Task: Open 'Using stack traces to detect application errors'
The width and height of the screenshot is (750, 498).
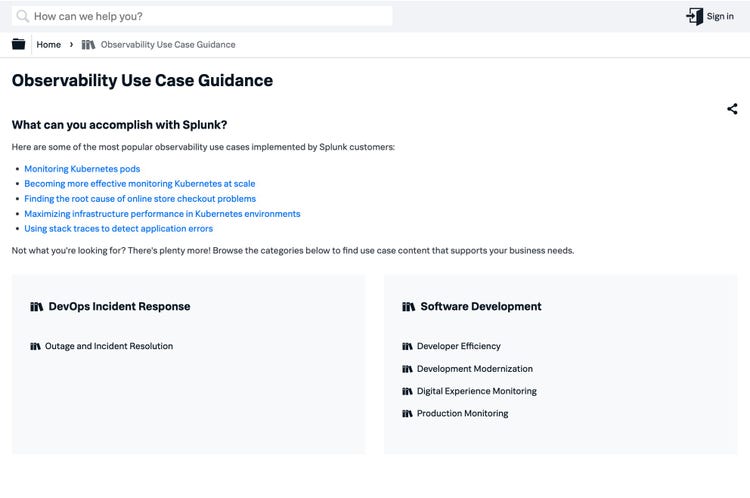Action: pos(119,229)
